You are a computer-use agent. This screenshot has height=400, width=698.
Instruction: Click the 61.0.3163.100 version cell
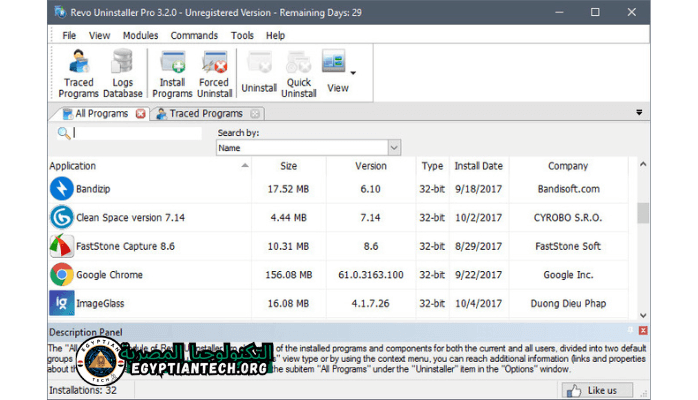(371, 275)
